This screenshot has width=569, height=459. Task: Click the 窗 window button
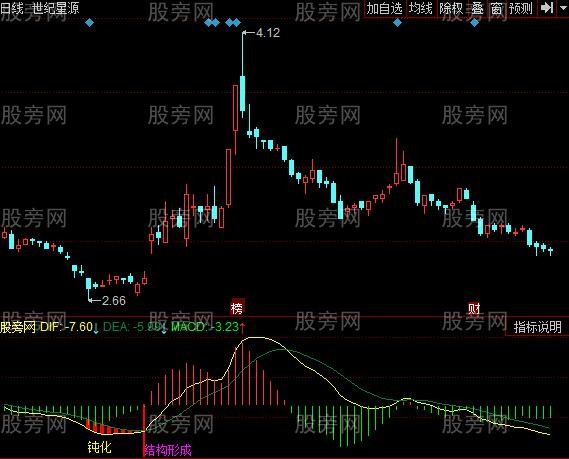tap(496, 8)
